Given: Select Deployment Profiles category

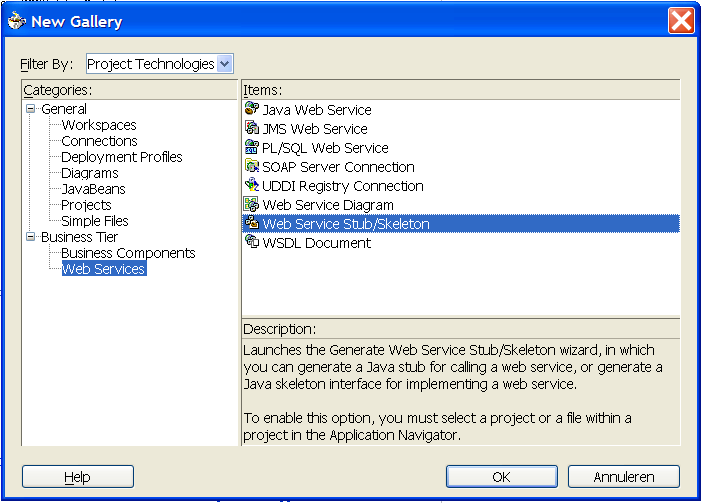Looking at the screenshot, I should (x=122, y=157).
